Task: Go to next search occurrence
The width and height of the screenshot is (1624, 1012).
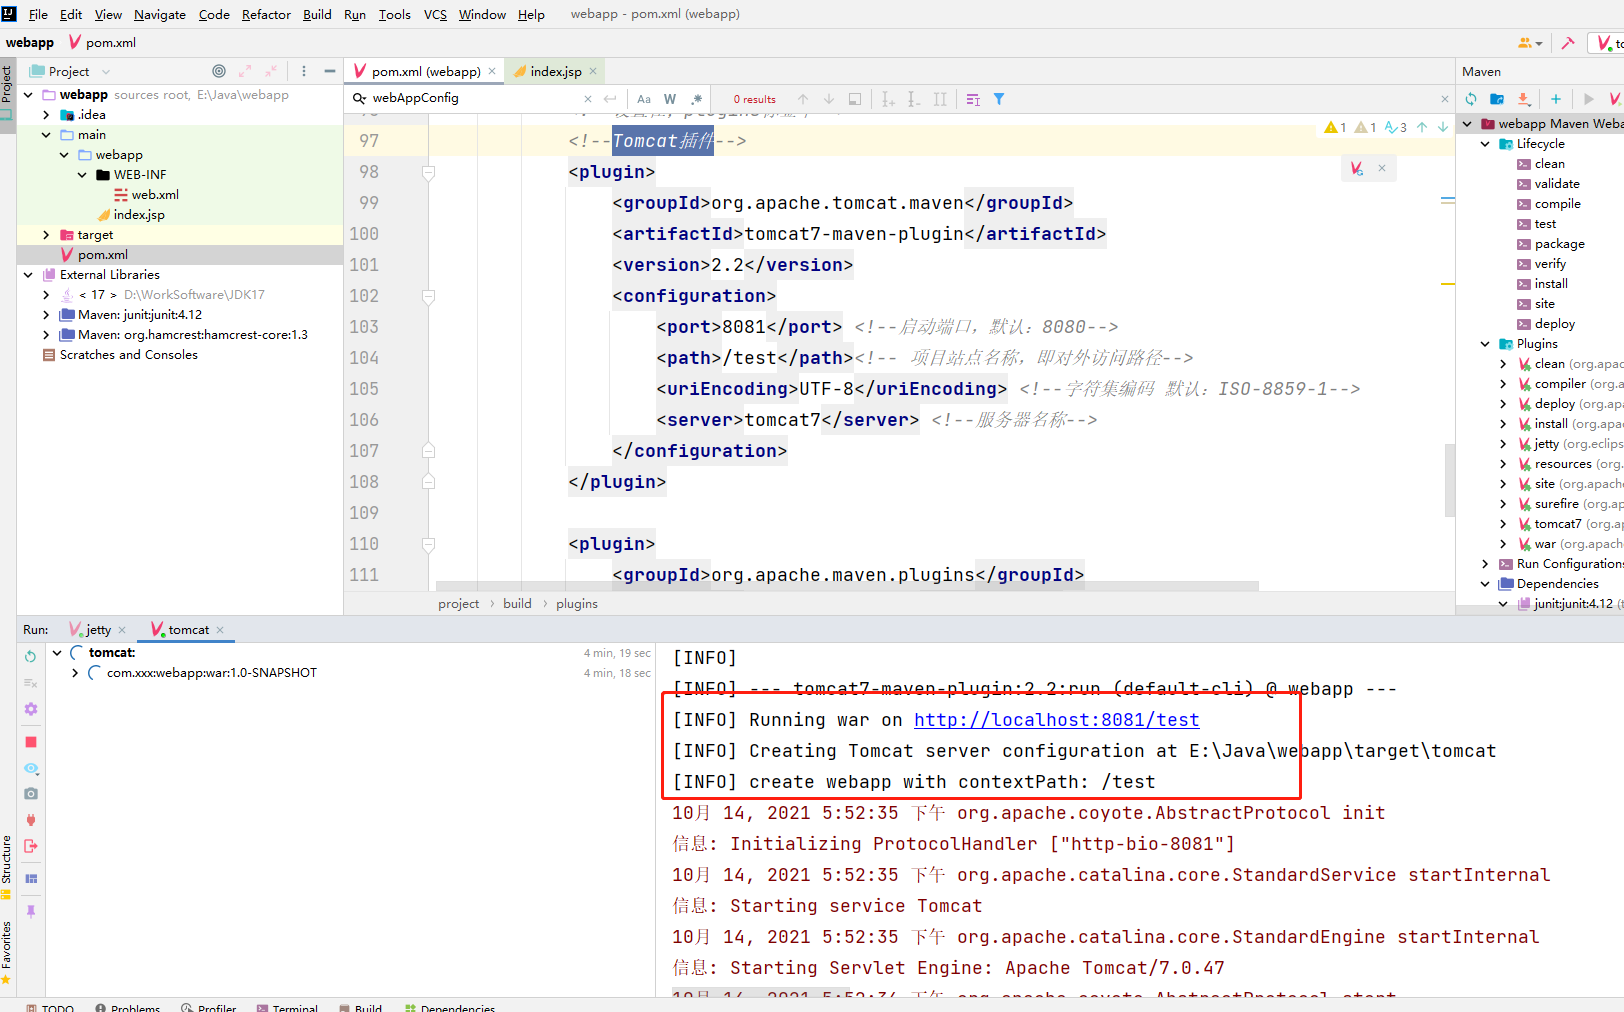Action: (829, 99)
